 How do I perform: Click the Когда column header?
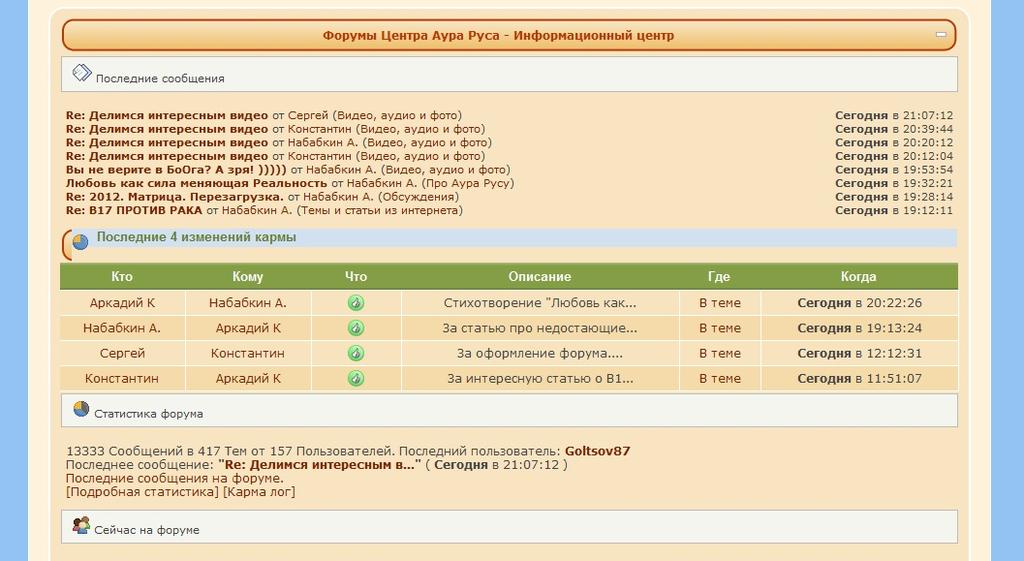[x=858, y=277]
